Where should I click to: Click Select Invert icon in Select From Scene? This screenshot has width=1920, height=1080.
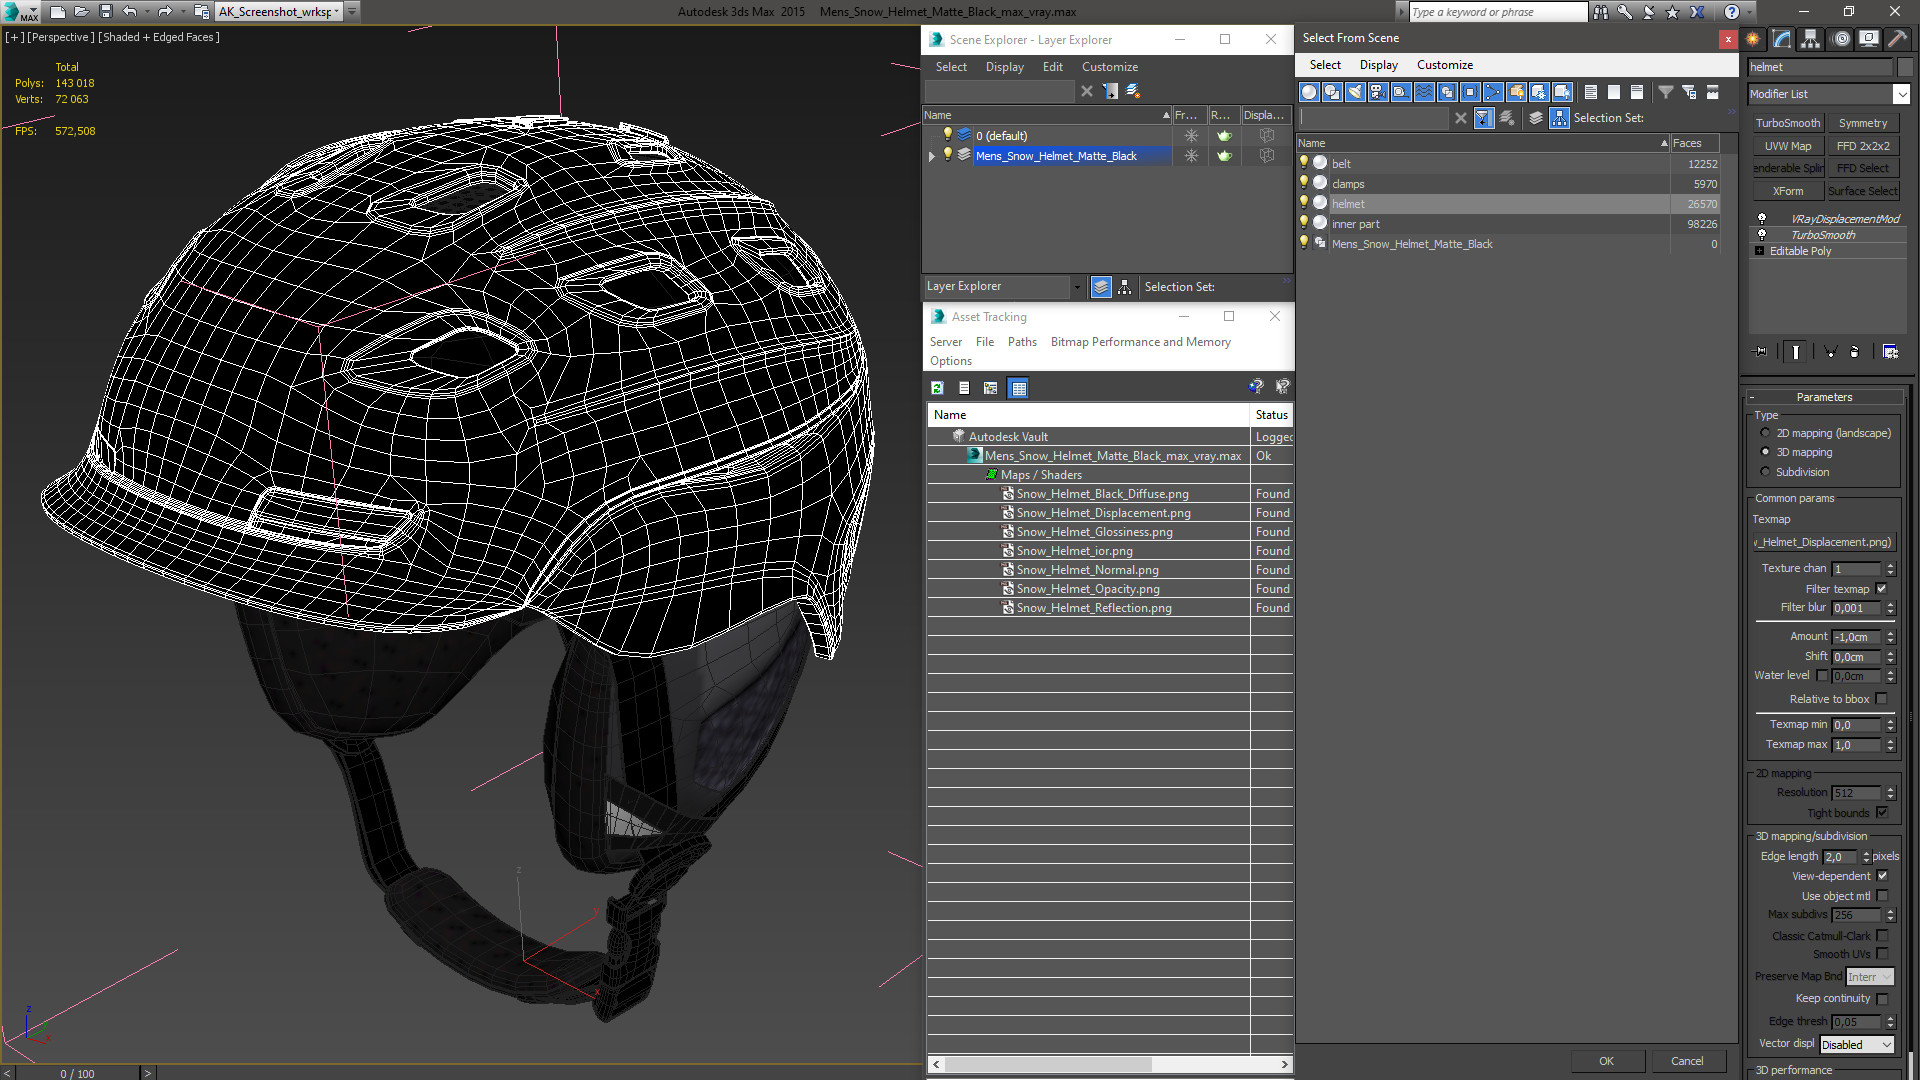[x=1637, y=92]
